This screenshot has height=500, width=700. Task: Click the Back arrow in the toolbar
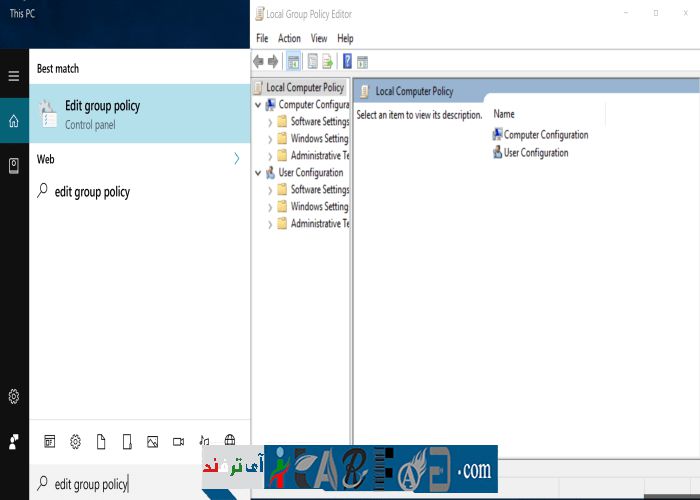(259, 62)
